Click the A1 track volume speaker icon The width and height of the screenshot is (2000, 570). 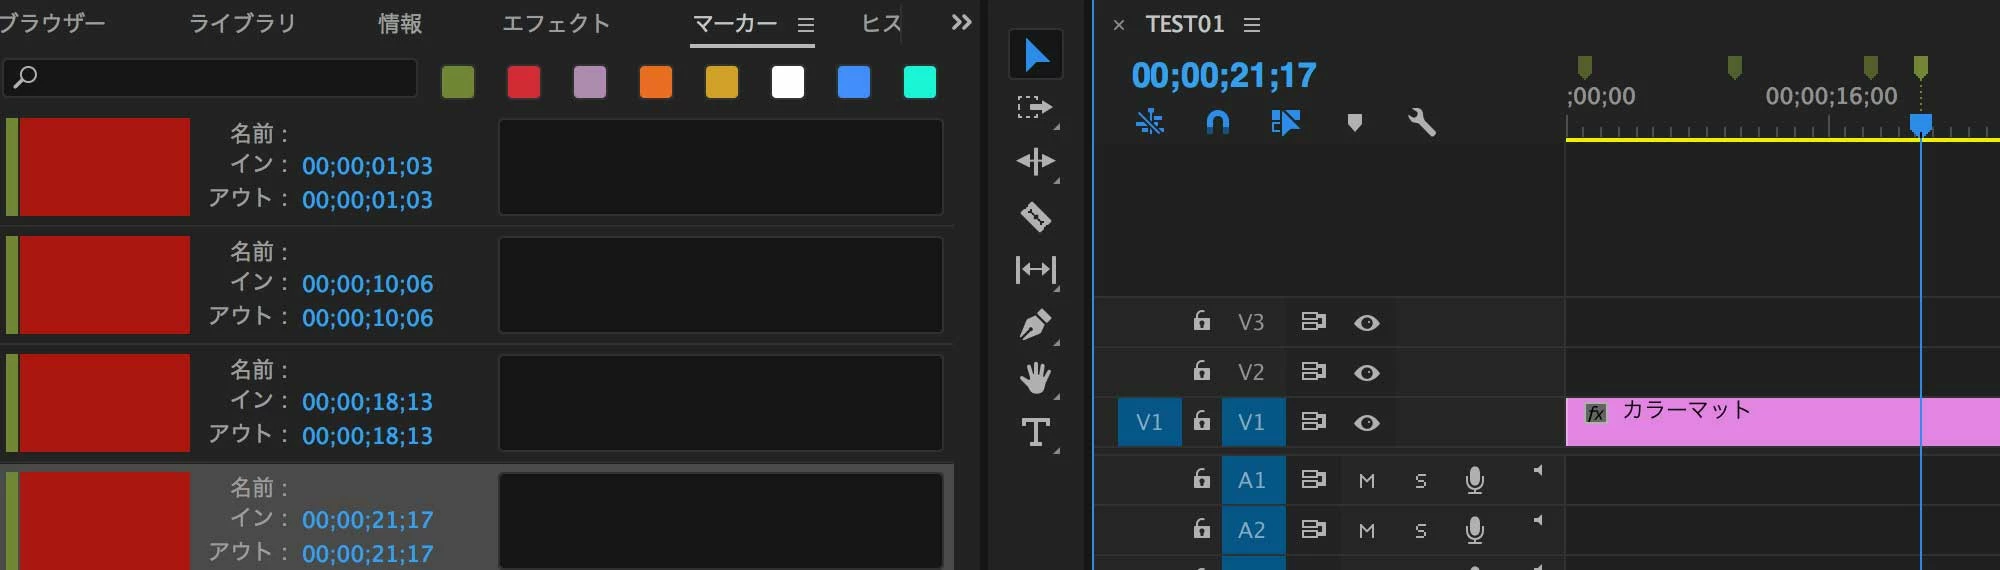click(1538, 470)
